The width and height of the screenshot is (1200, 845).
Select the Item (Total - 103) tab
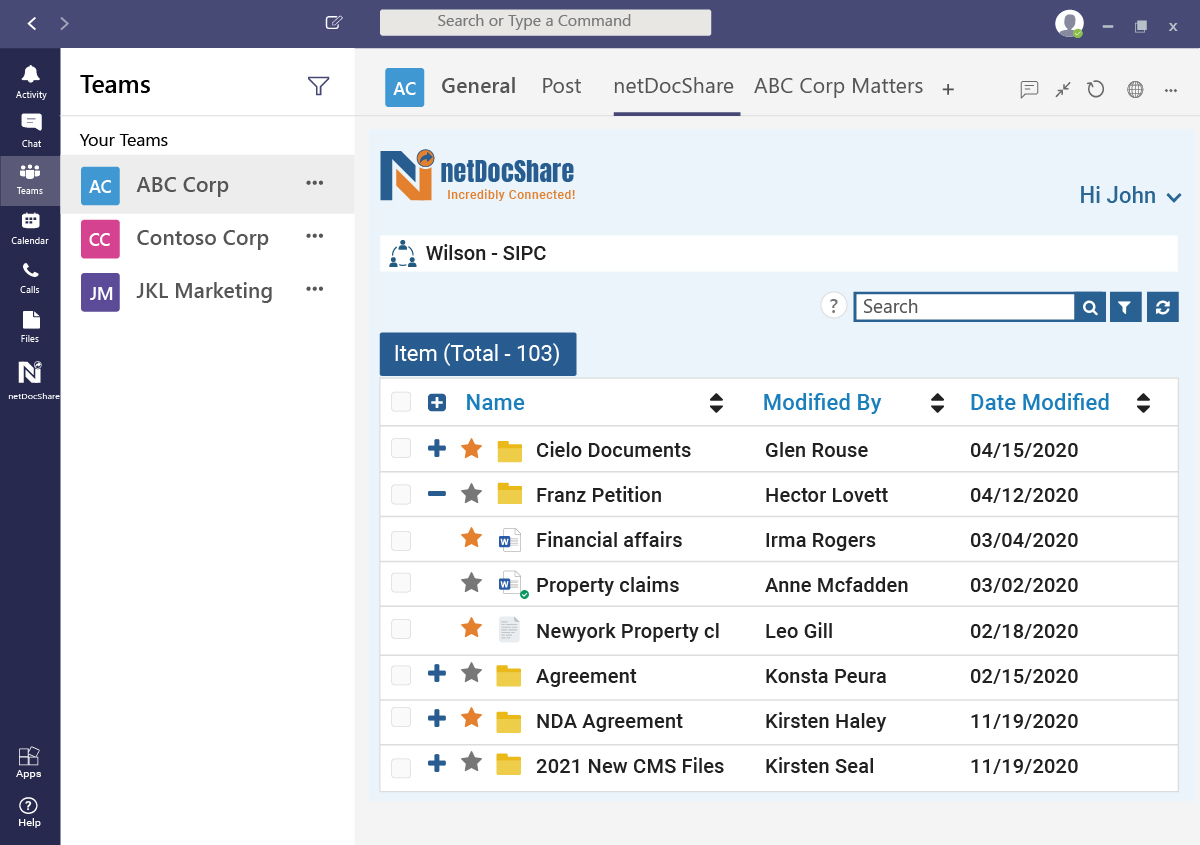[x=478, y=354]
